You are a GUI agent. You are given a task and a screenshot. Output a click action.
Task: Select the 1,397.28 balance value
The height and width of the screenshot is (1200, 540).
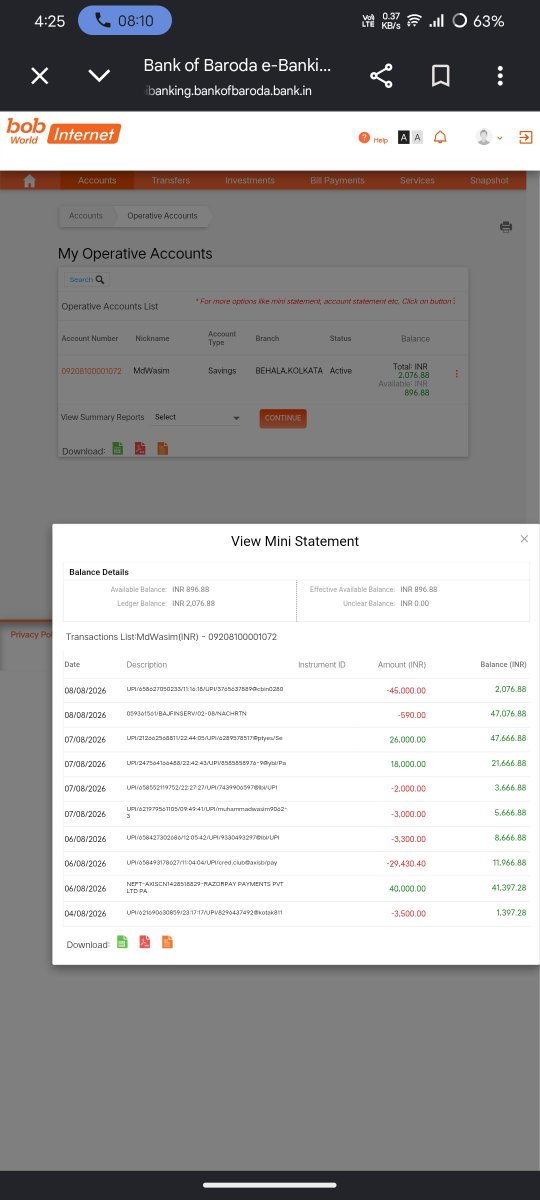point(509,913)
